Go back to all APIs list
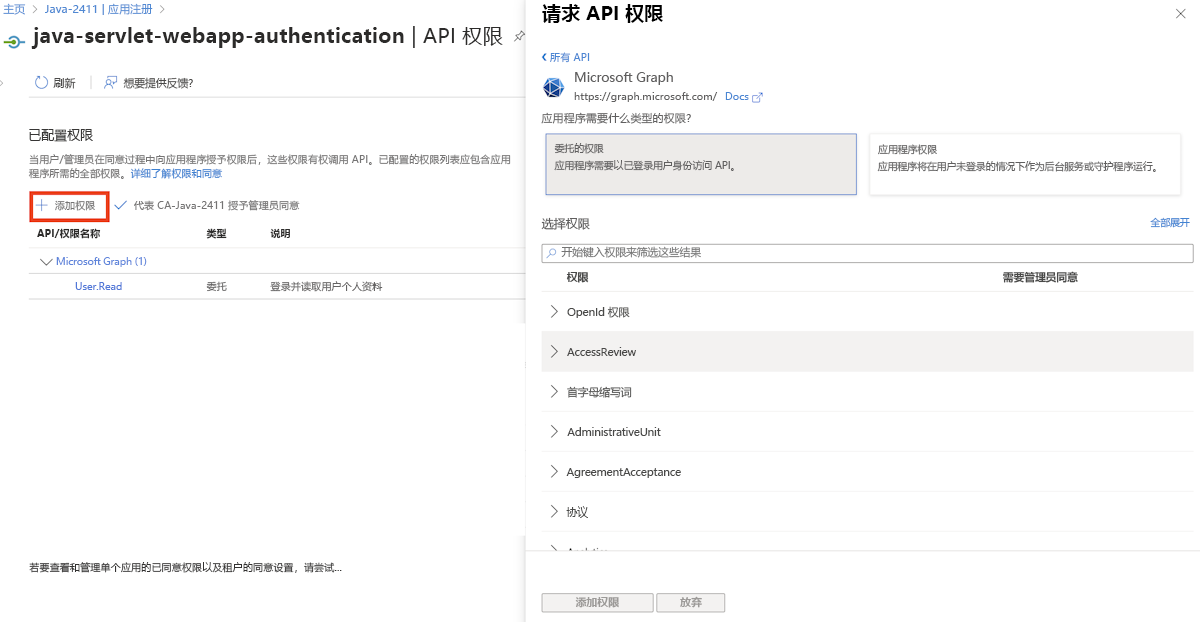 pyautogui.click(x=566, y=57)
